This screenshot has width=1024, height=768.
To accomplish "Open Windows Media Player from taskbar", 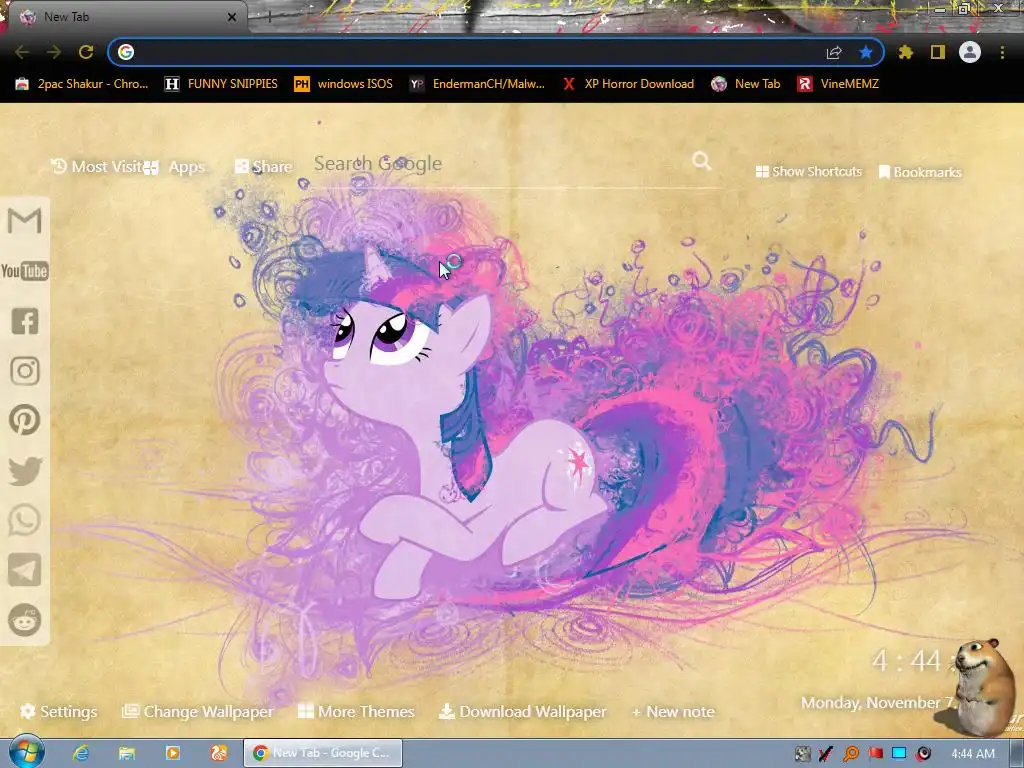I will click(173, 753).
